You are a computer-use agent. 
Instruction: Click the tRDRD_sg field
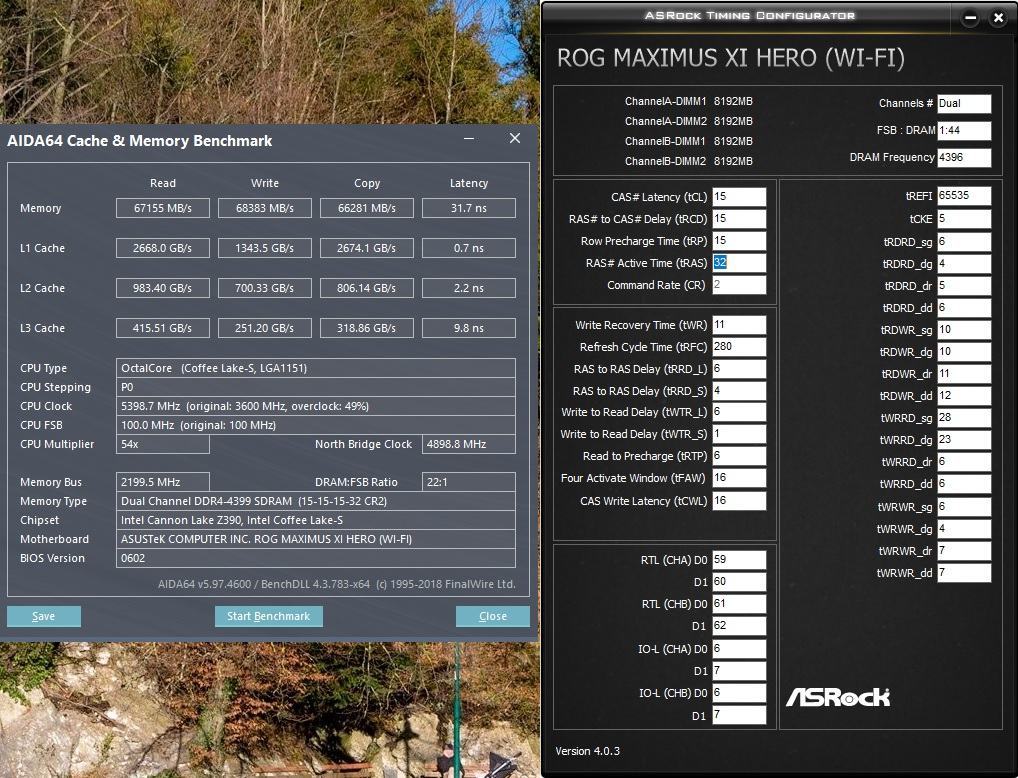pos(964,242)
